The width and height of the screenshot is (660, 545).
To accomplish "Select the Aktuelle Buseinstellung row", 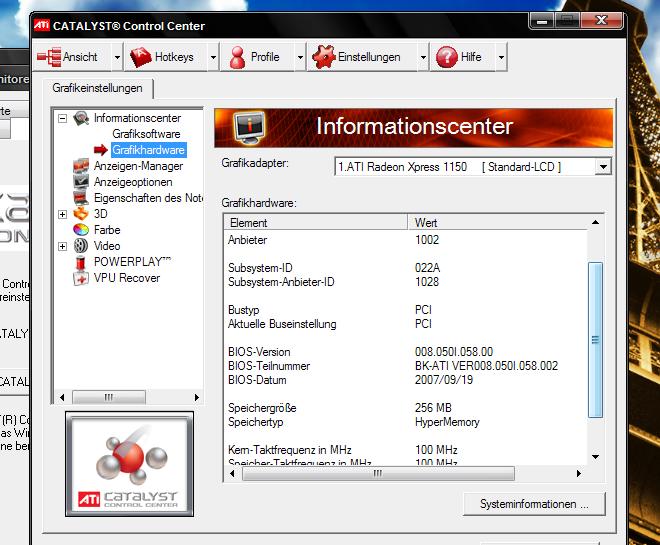I will (x=407, y=324).
